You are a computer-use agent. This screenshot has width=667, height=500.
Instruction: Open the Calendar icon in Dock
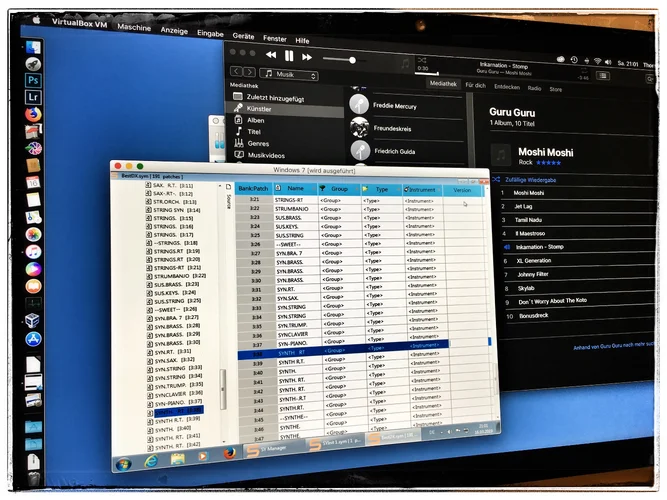[x=33, y=182]
